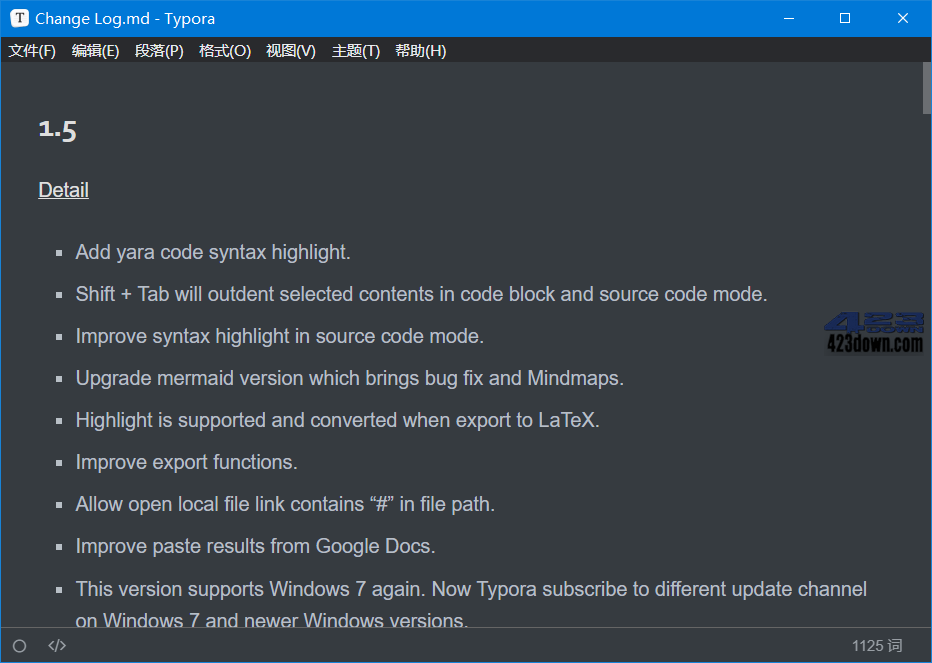
Task: Click the bullet about mermaid upgrade
Action: tap(348, 378)
